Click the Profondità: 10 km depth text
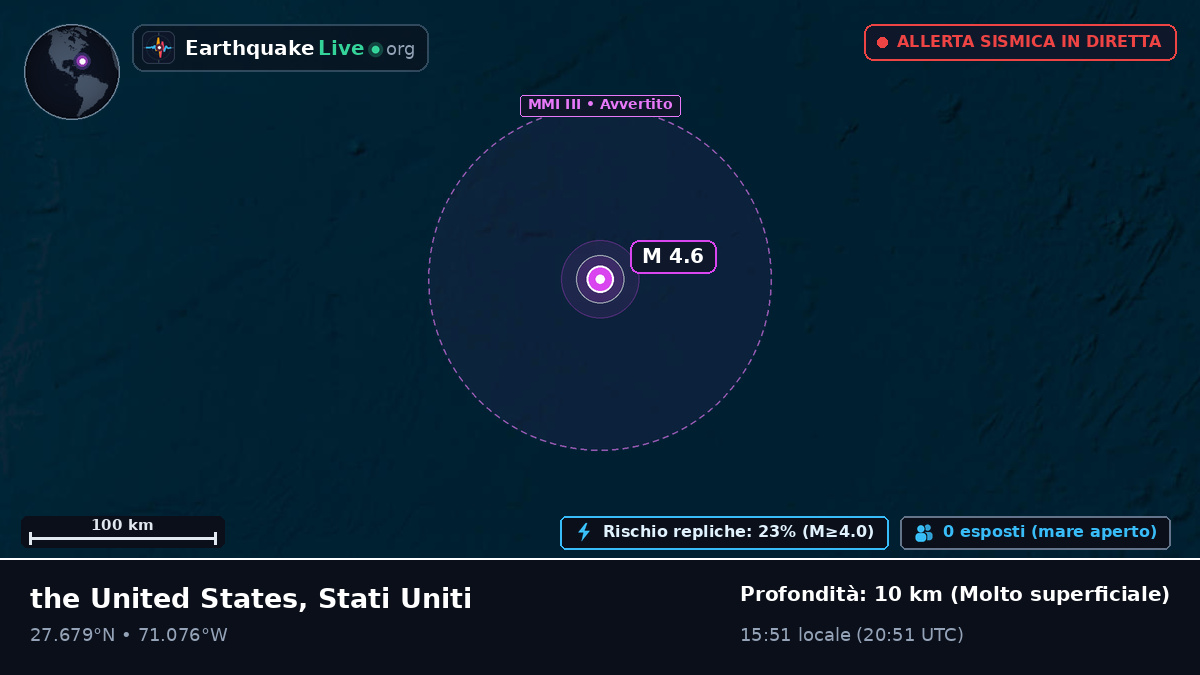The width and height of the screenshot is (1200, 675). [955, 594]
